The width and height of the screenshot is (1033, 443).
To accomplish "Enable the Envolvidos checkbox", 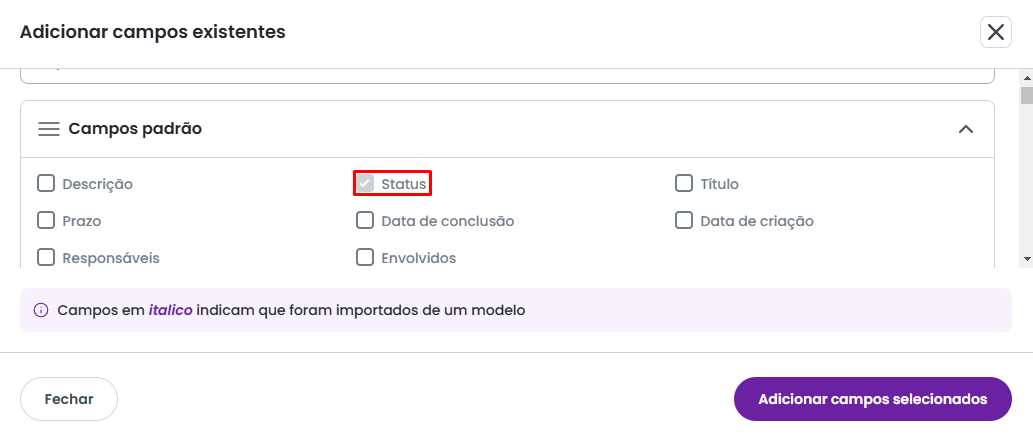I will tap(365, 257).
